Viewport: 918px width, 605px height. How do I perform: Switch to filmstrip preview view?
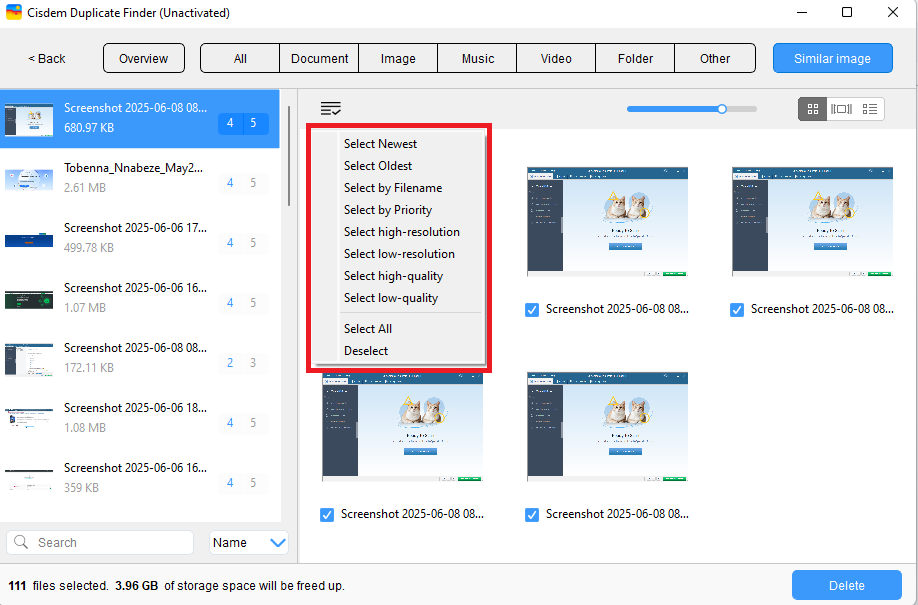point(841,109)
